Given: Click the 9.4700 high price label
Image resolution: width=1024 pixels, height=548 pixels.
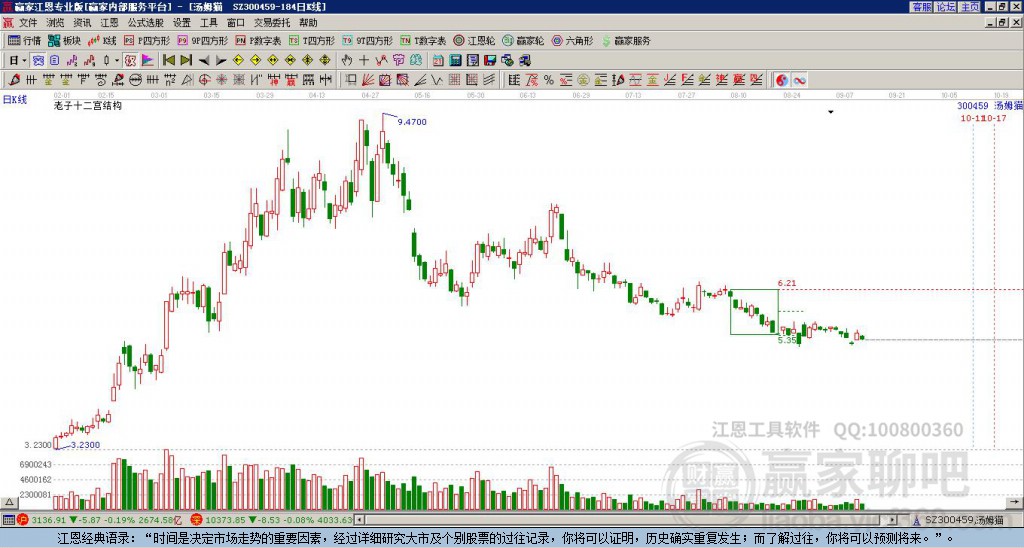Looking at the screenshot, I should 411,122.
